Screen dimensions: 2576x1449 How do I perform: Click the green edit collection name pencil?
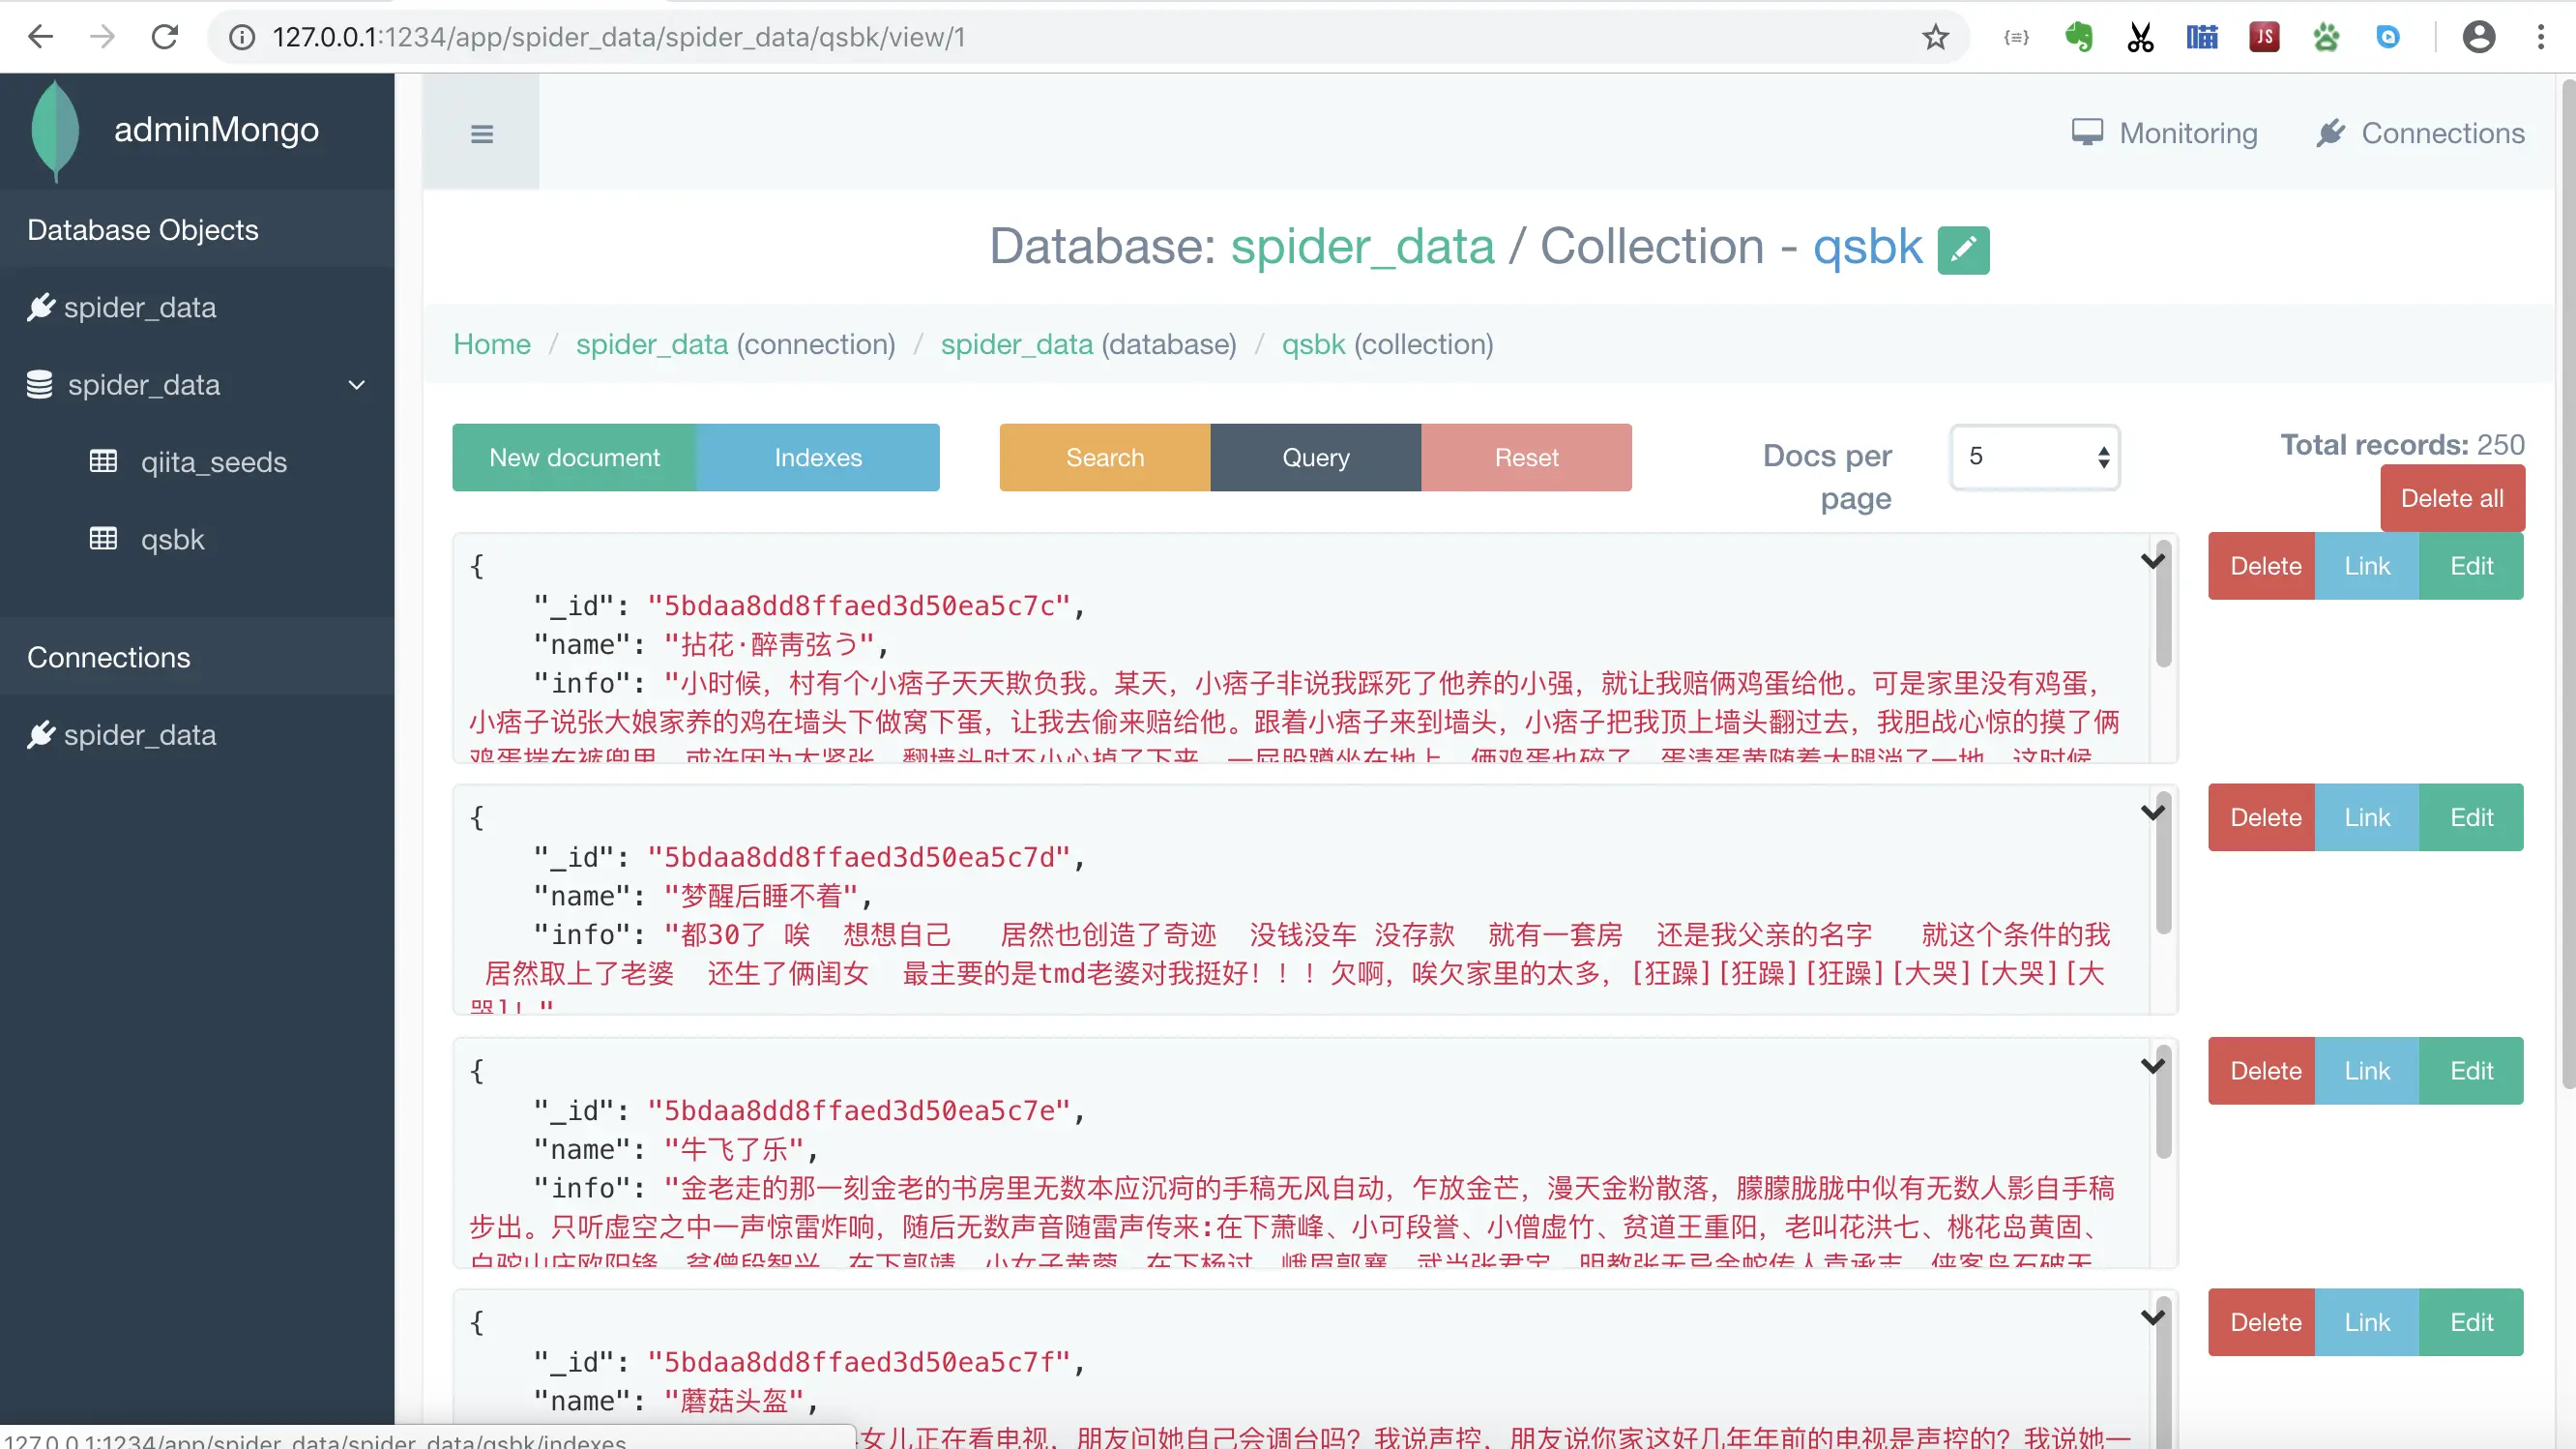[x=1963, y=249]
